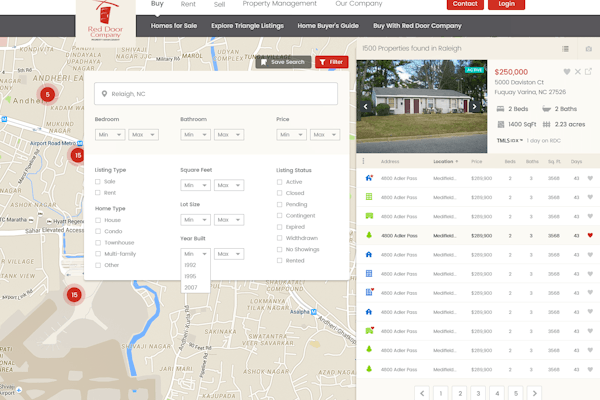Open the $250,000 listing in new window
The image size is (600, 400).
588,72
